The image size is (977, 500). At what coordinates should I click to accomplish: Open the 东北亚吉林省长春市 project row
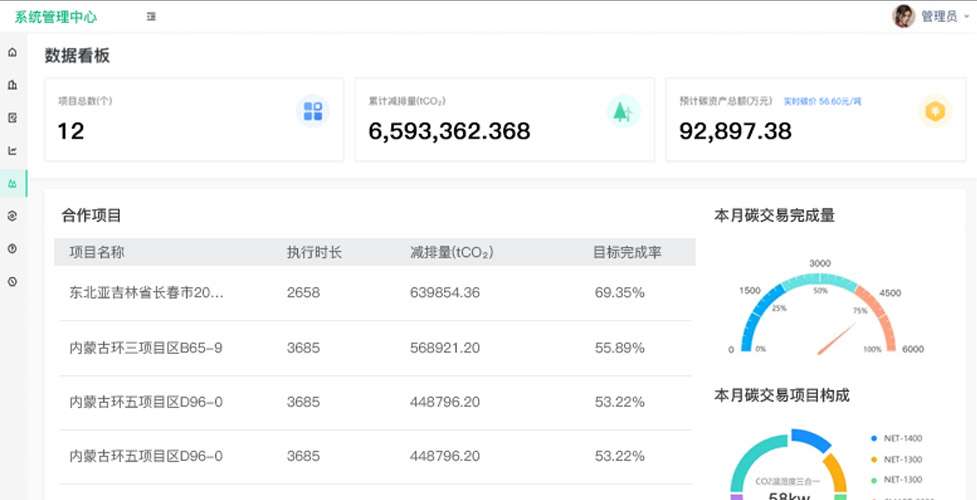[146, 293]
